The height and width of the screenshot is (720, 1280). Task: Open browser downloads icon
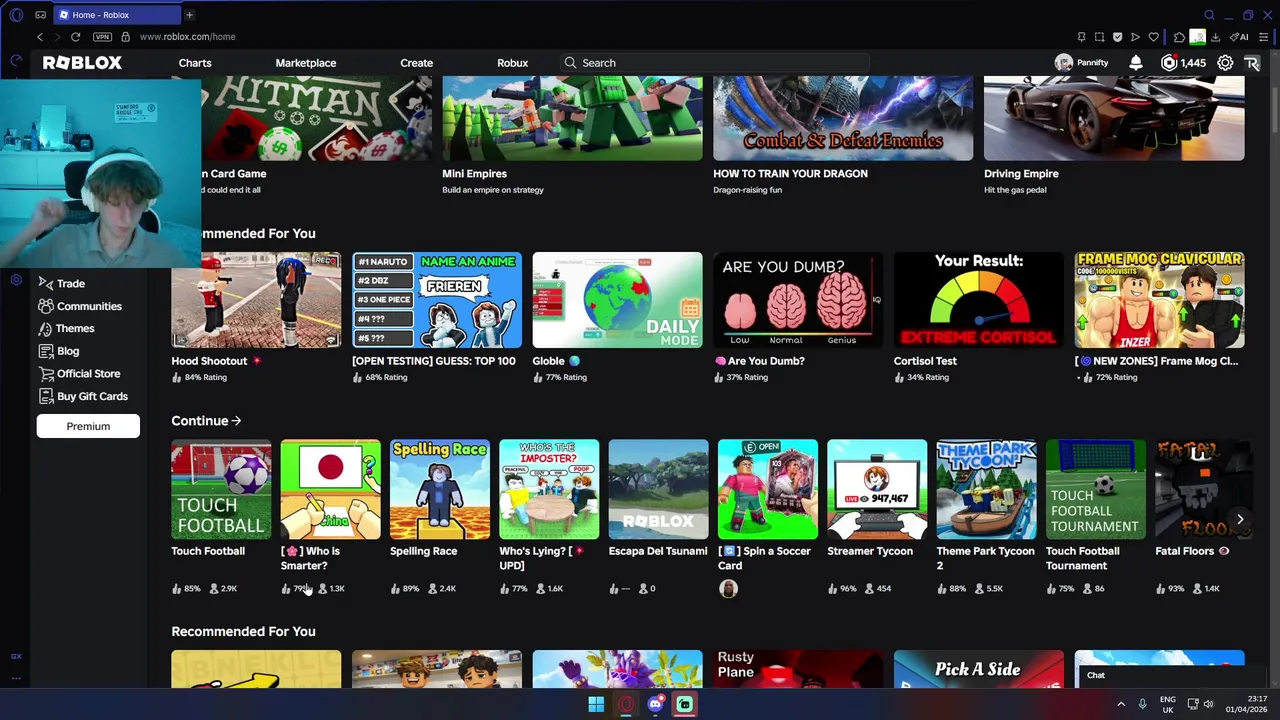pyautogui.click(x=1215, y=37)
